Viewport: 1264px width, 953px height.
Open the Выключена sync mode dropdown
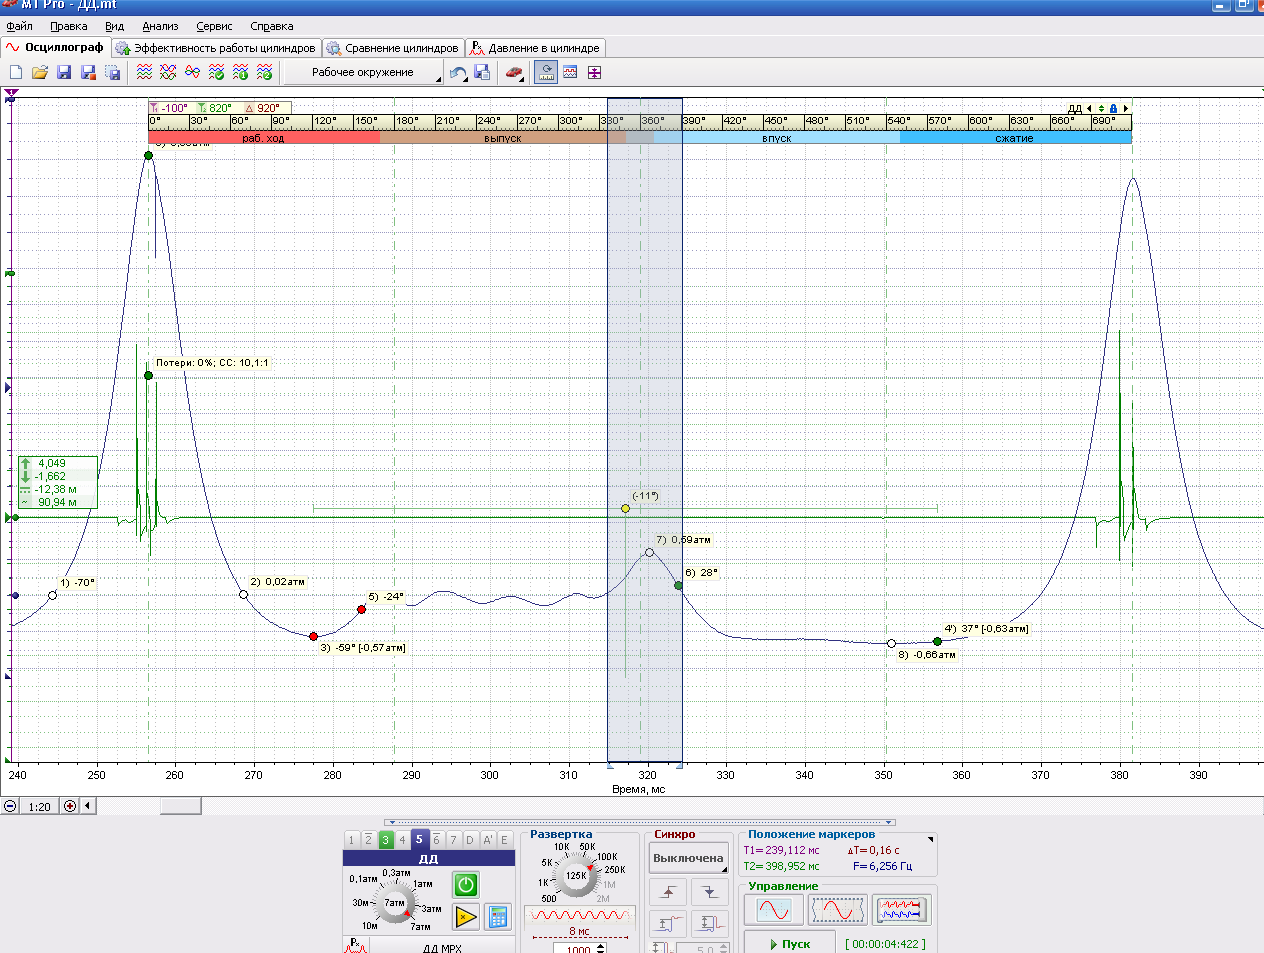point(688,858)
